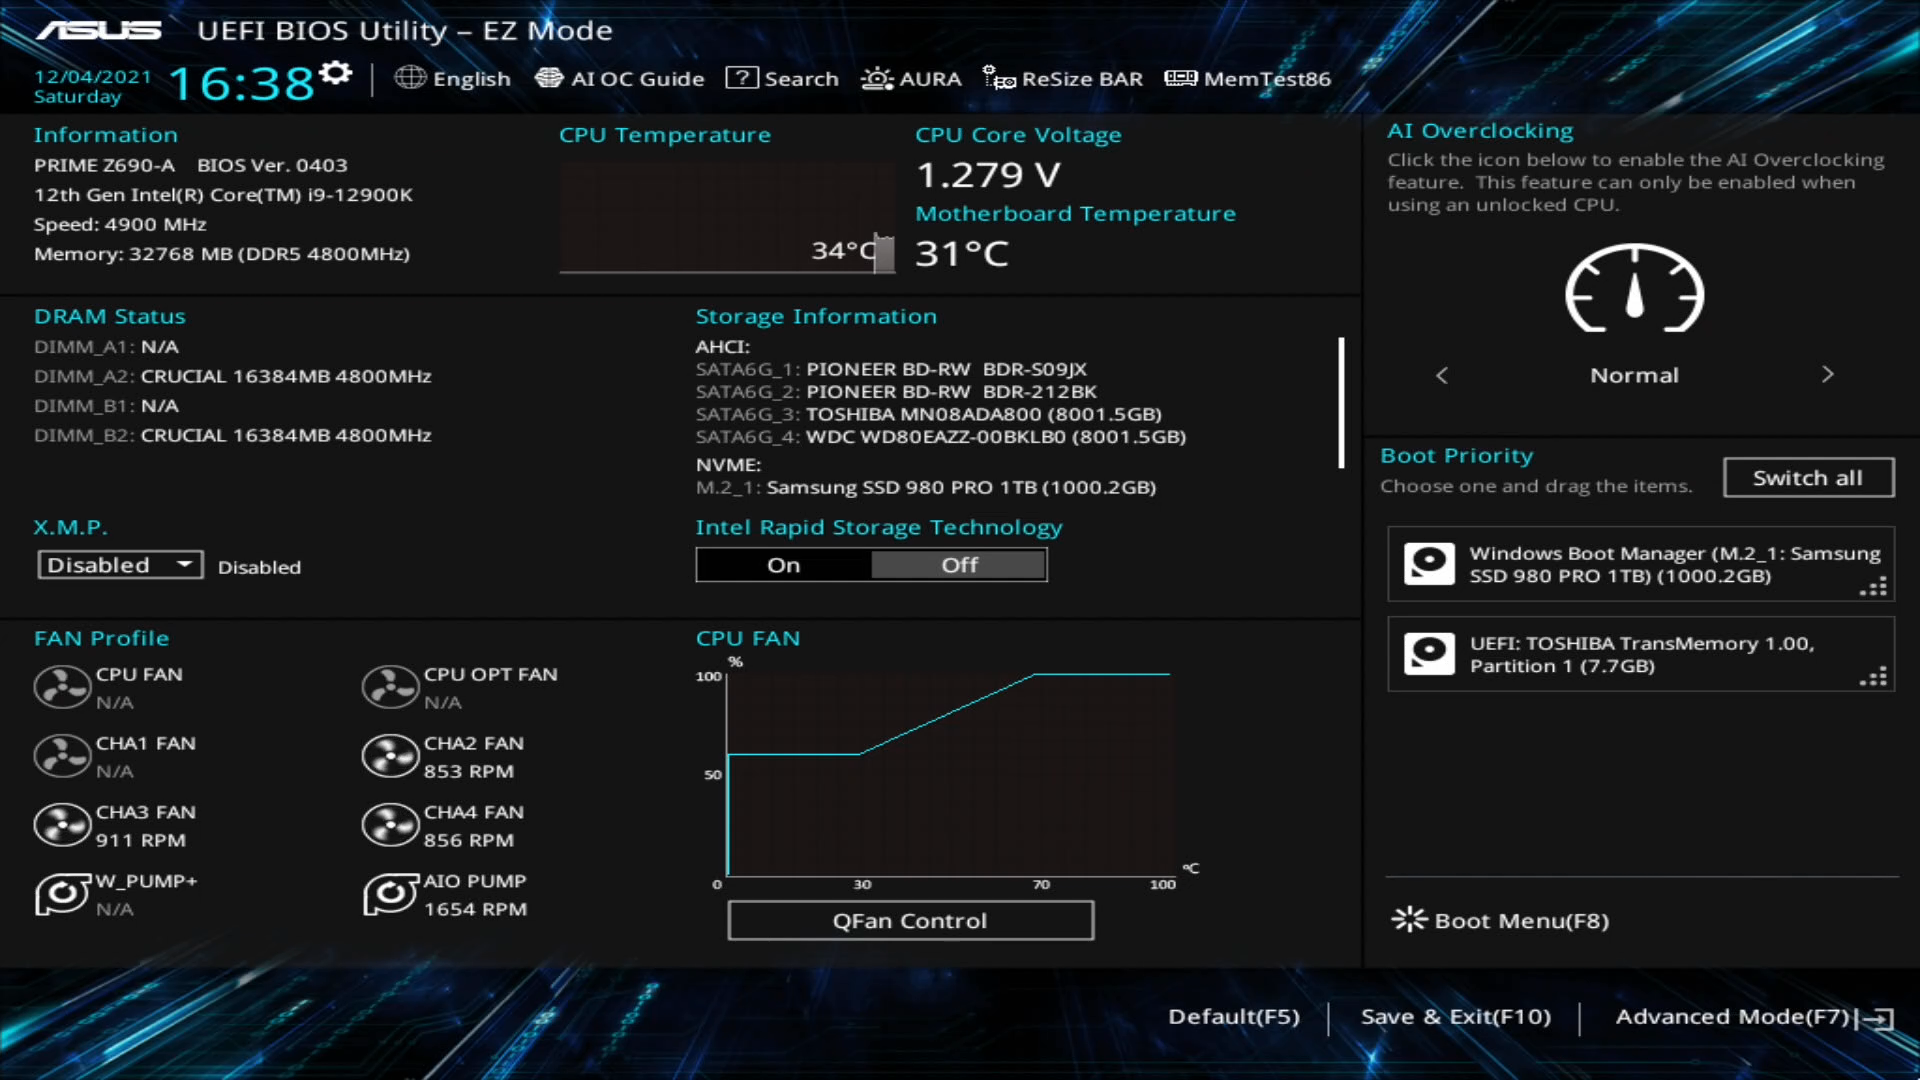Image resolution: width=1920 pixels, height=1080 pixels.
Task: Select the CHA3 FAN icon
Action: click(62, 825)
